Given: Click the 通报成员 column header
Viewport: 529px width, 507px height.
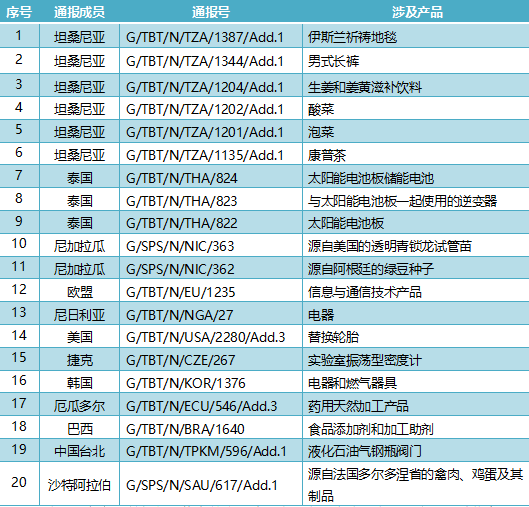Looking at the screenshot, I should coord(79,12).
